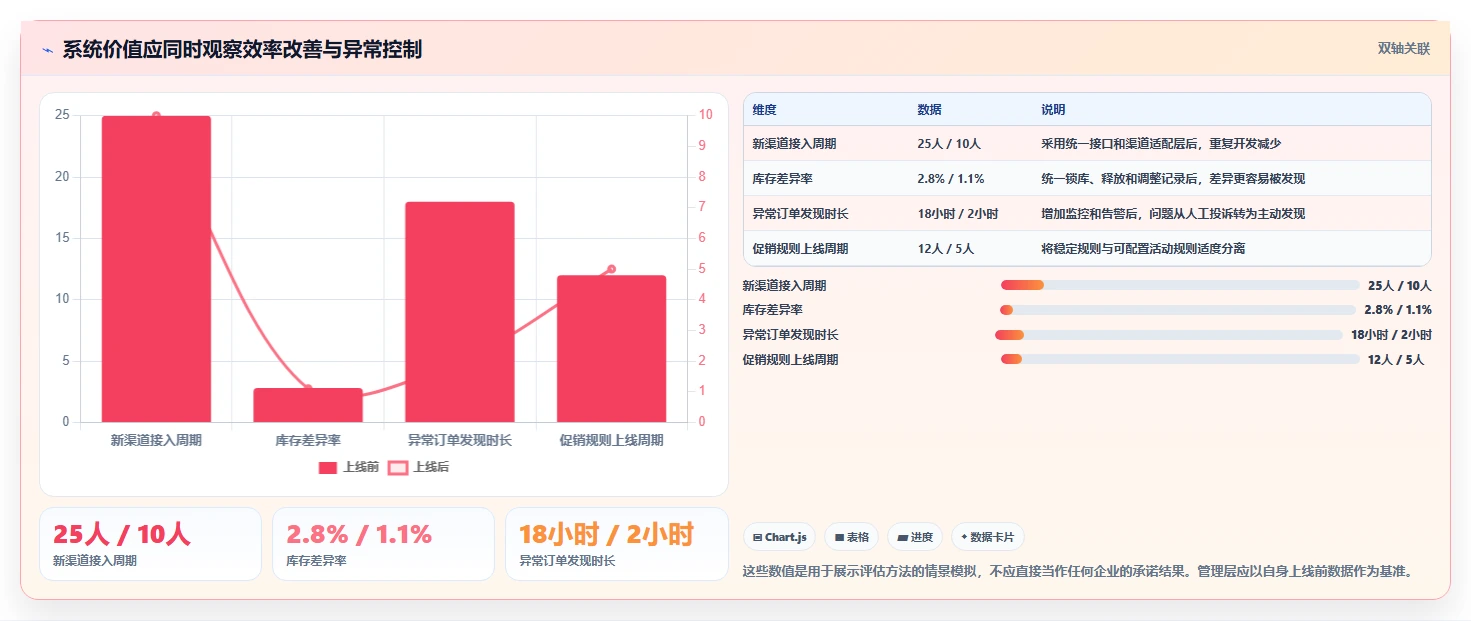Screen dimensions: 1471x621
Task: Click the 异常订单发现时长 x-axis label
Action: pos(460,440)
